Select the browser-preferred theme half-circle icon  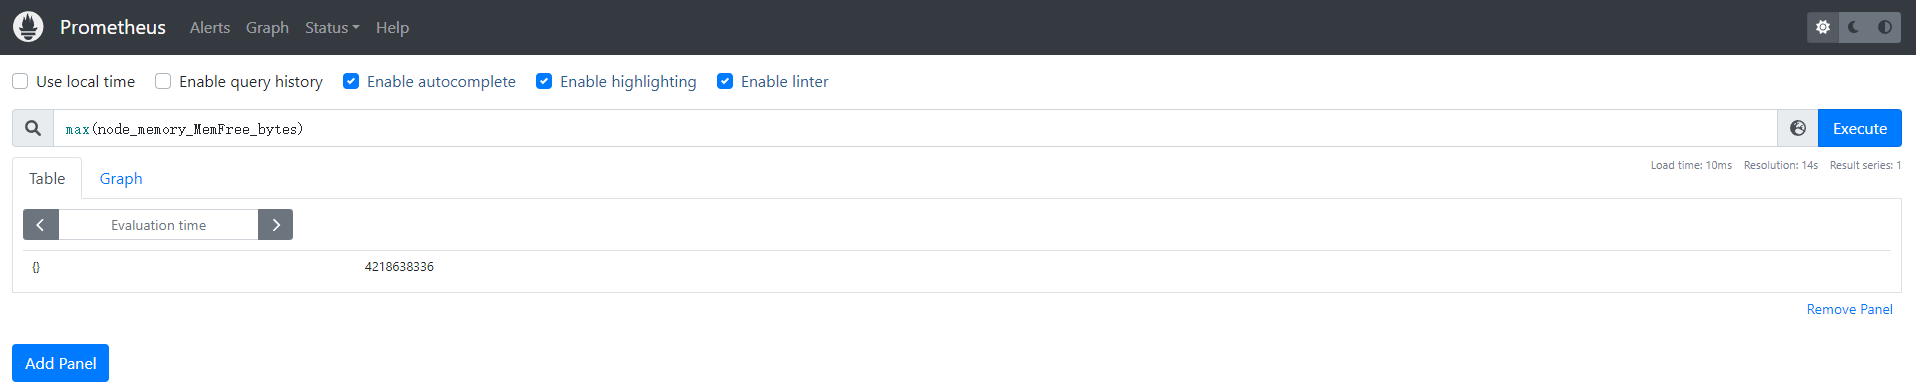(1885, 27)
